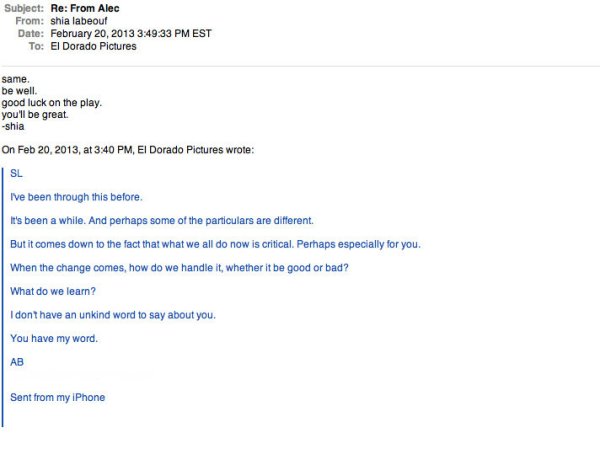Click the signature '-shia'
The image size is (600, 465).
(x=13, y=126)
